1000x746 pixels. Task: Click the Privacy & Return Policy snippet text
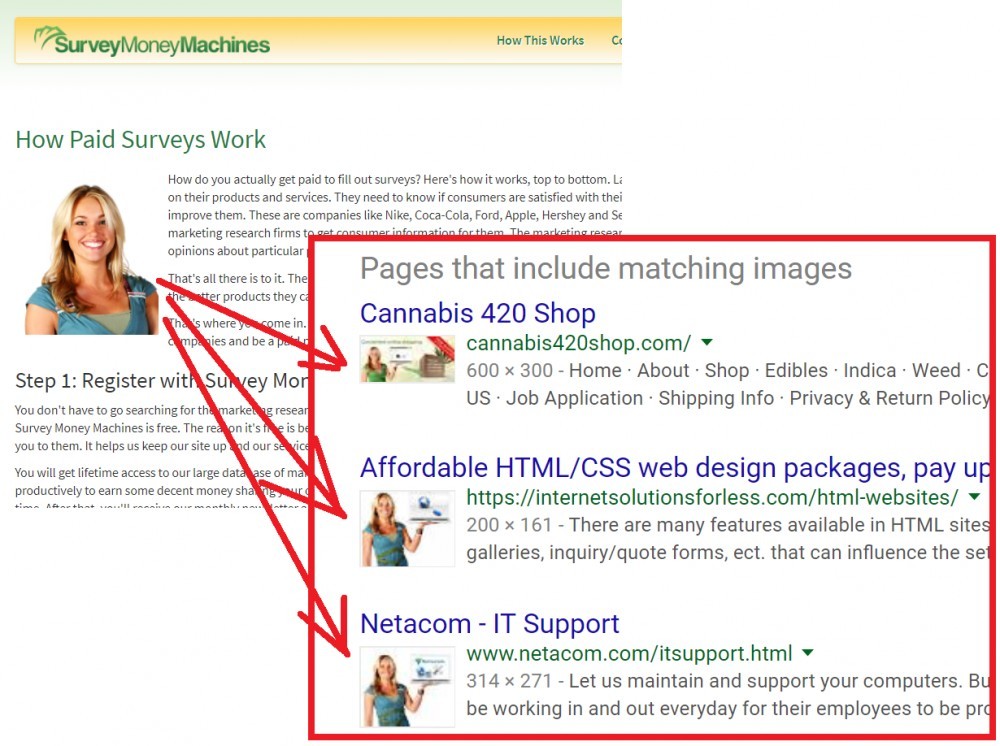890,399
